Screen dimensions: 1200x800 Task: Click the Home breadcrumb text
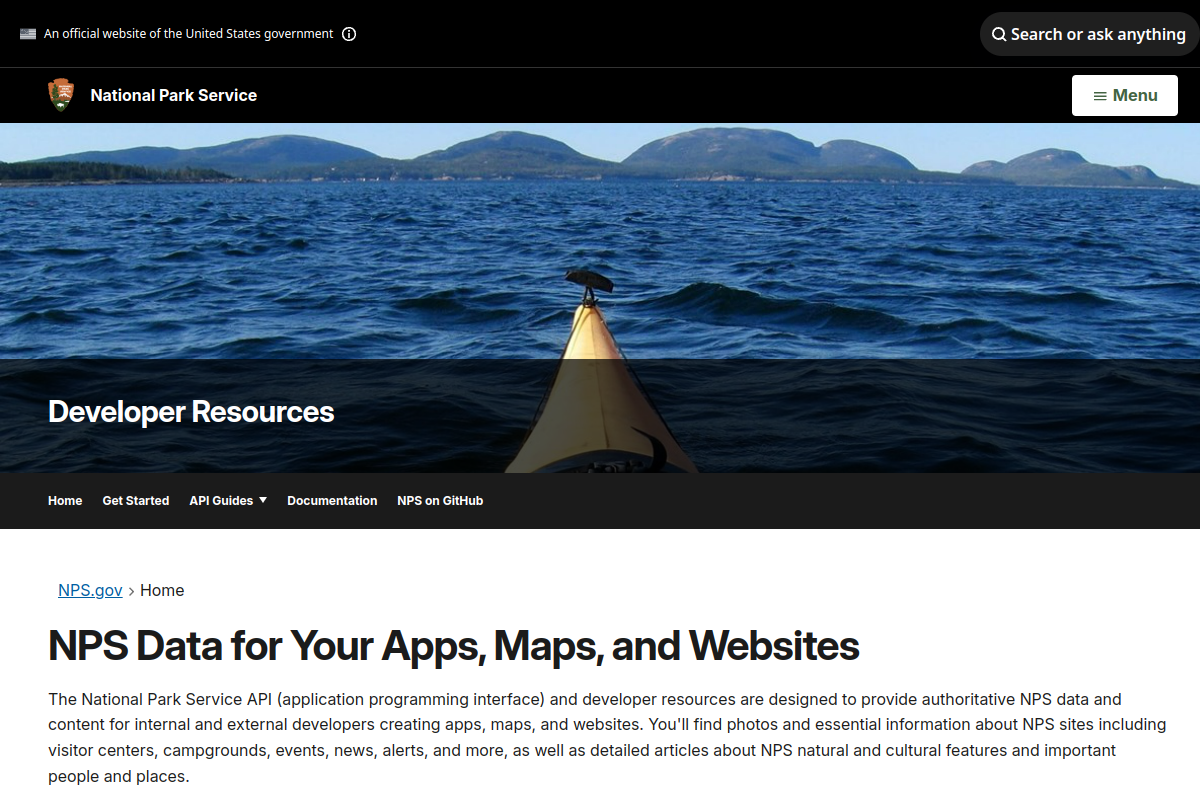click(162, 590)
